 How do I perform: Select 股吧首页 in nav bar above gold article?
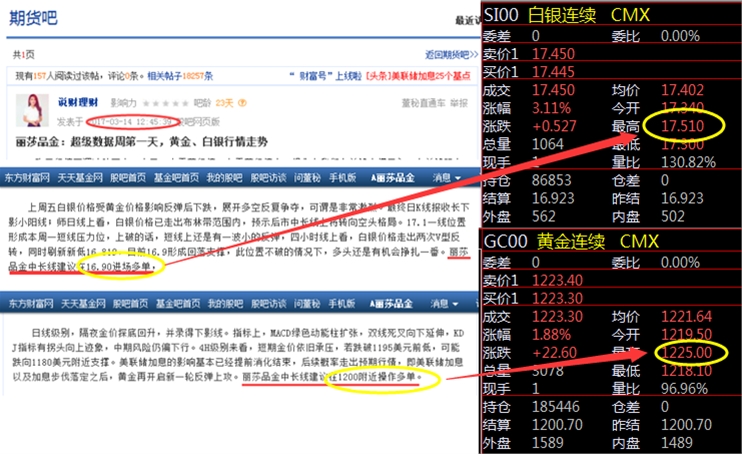coord(130,303)
